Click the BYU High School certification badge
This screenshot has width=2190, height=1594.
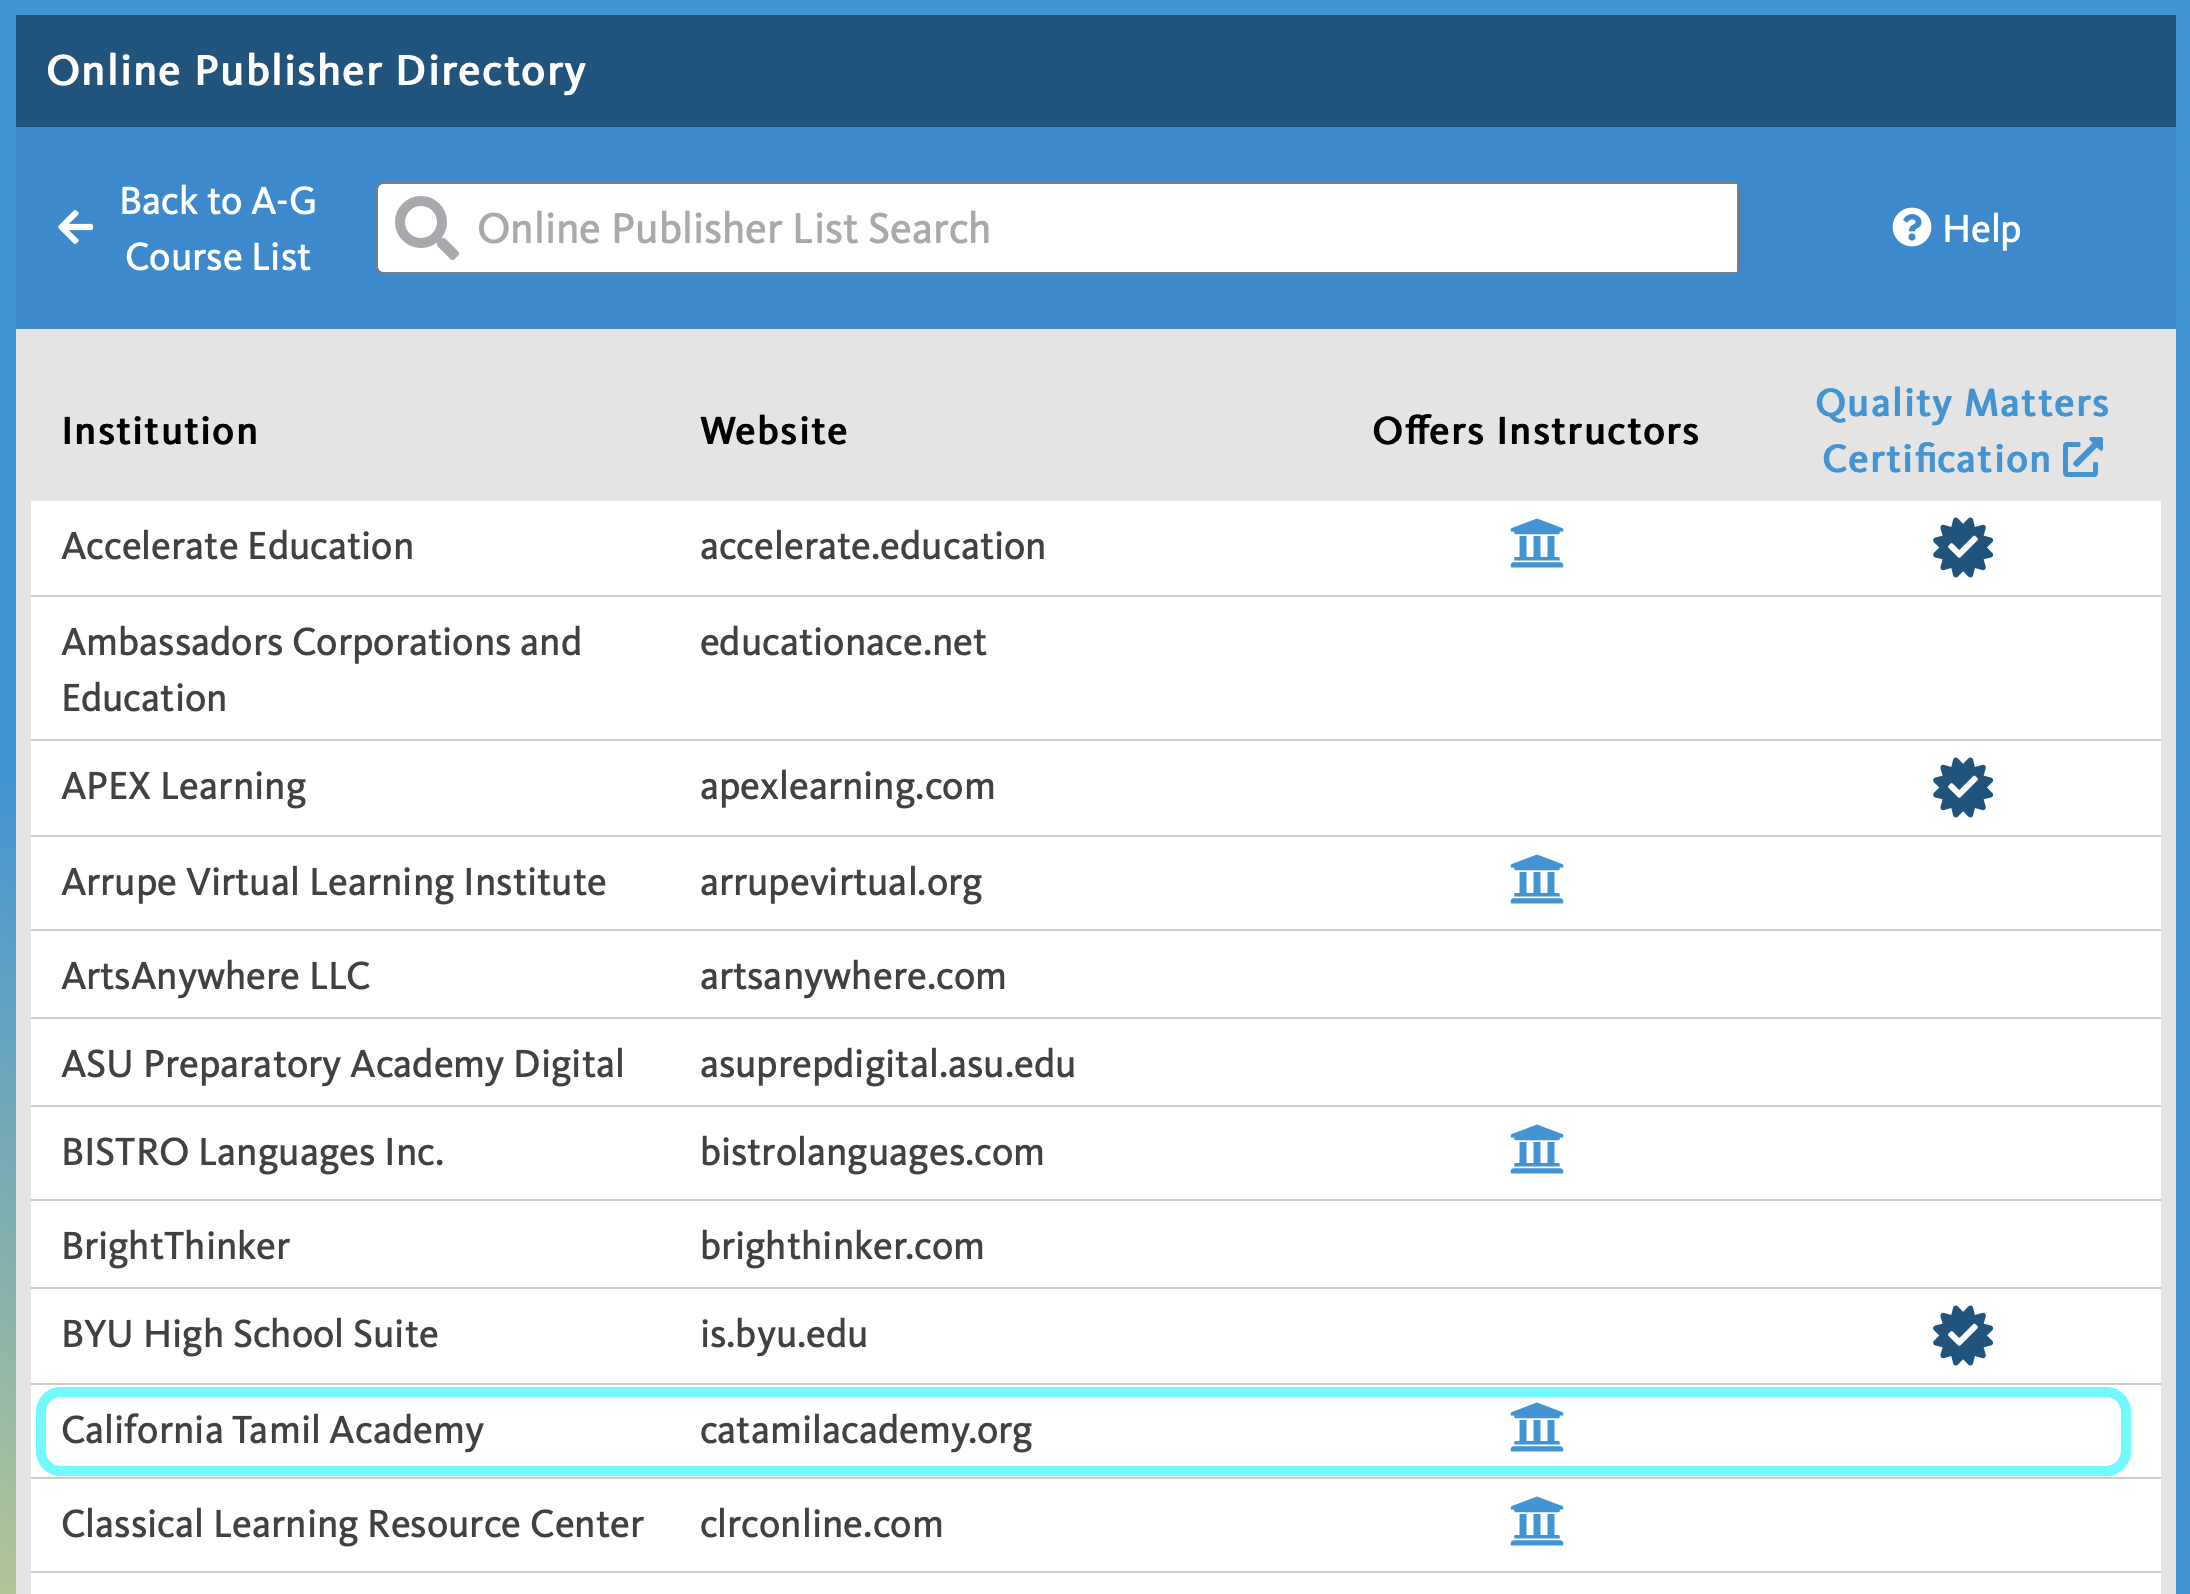pos(1962,1335)
